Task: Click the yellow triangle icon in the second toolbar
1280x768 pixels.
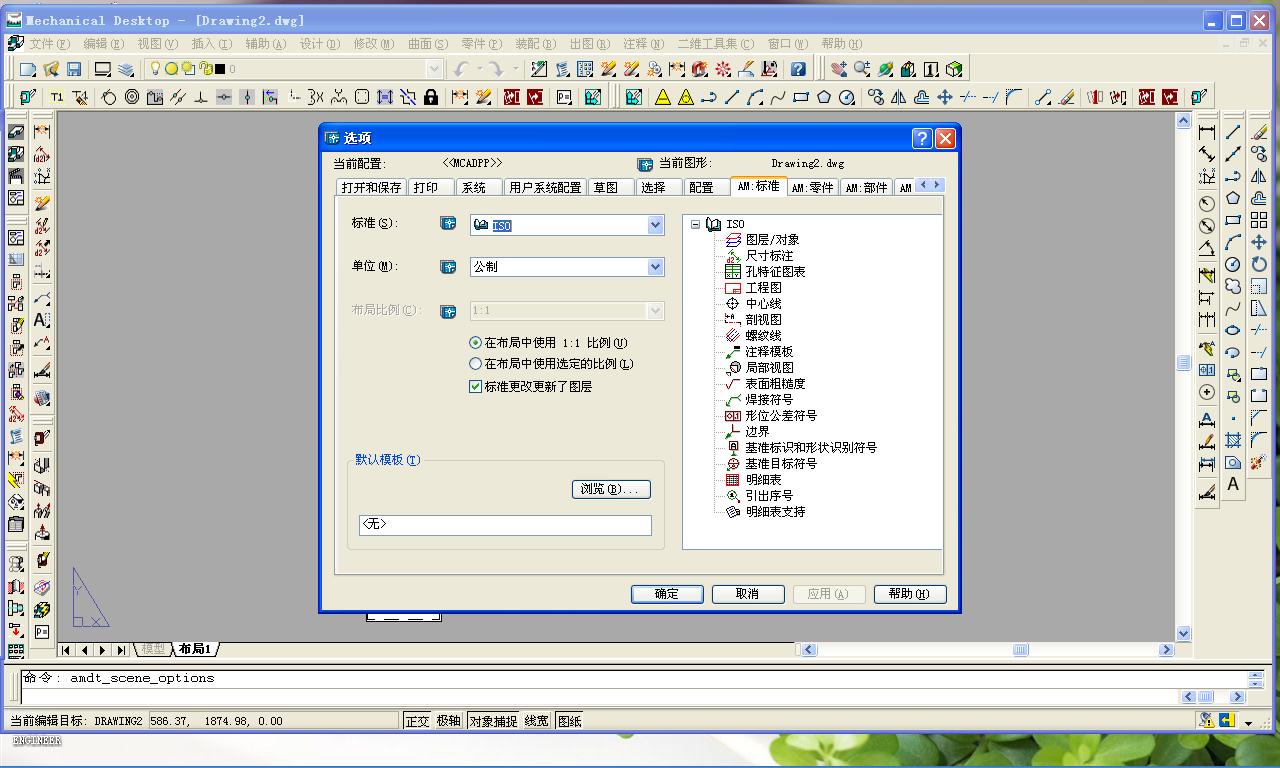Action: click(663, 97)
